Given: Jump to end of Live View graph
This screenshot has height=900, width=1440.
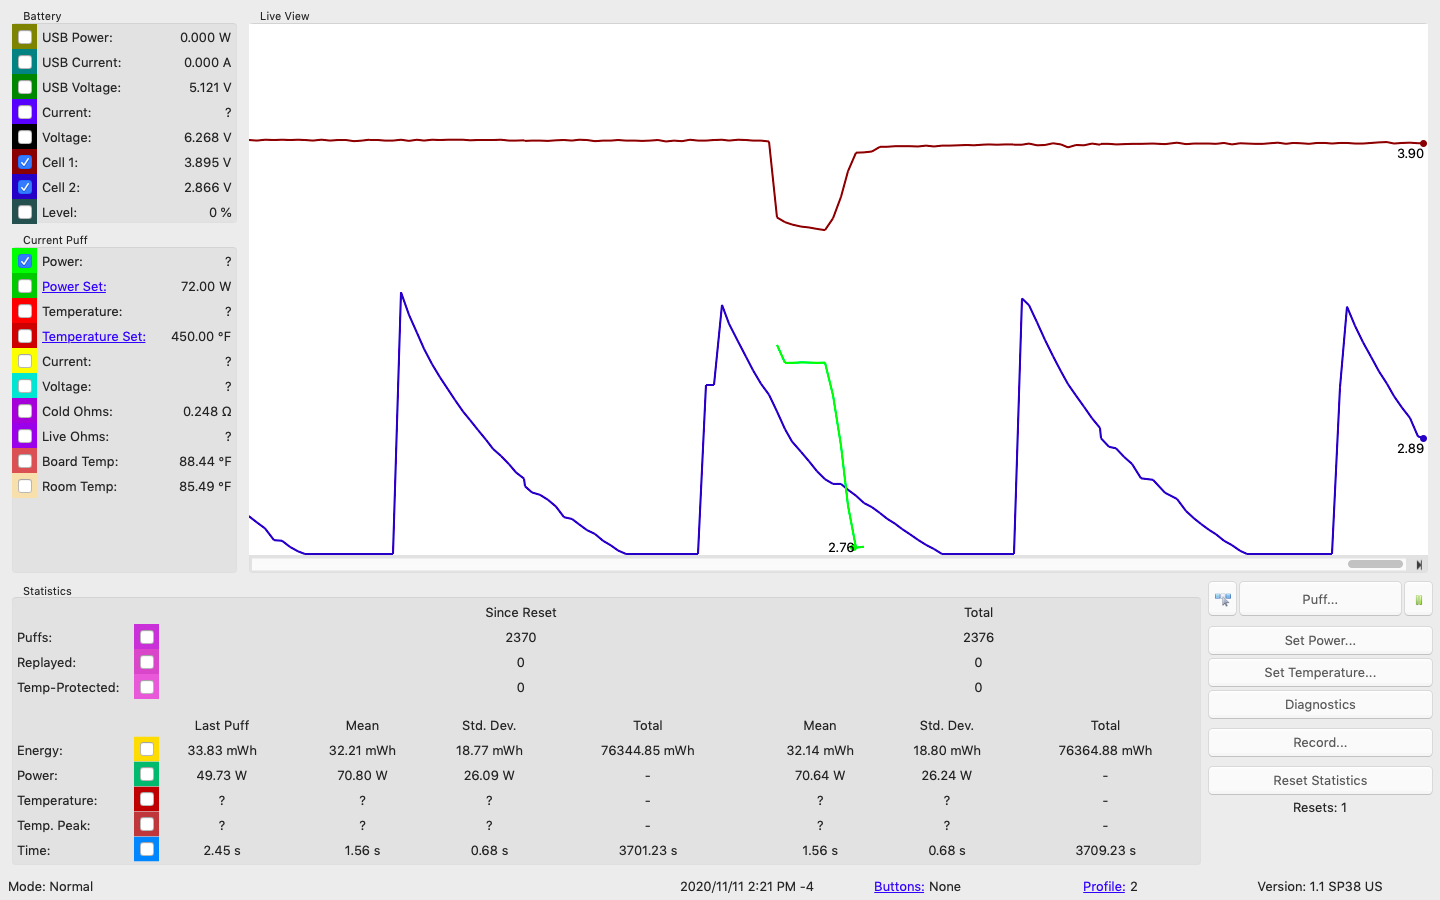Looking at the screenshot, I should coord(1419,565).
